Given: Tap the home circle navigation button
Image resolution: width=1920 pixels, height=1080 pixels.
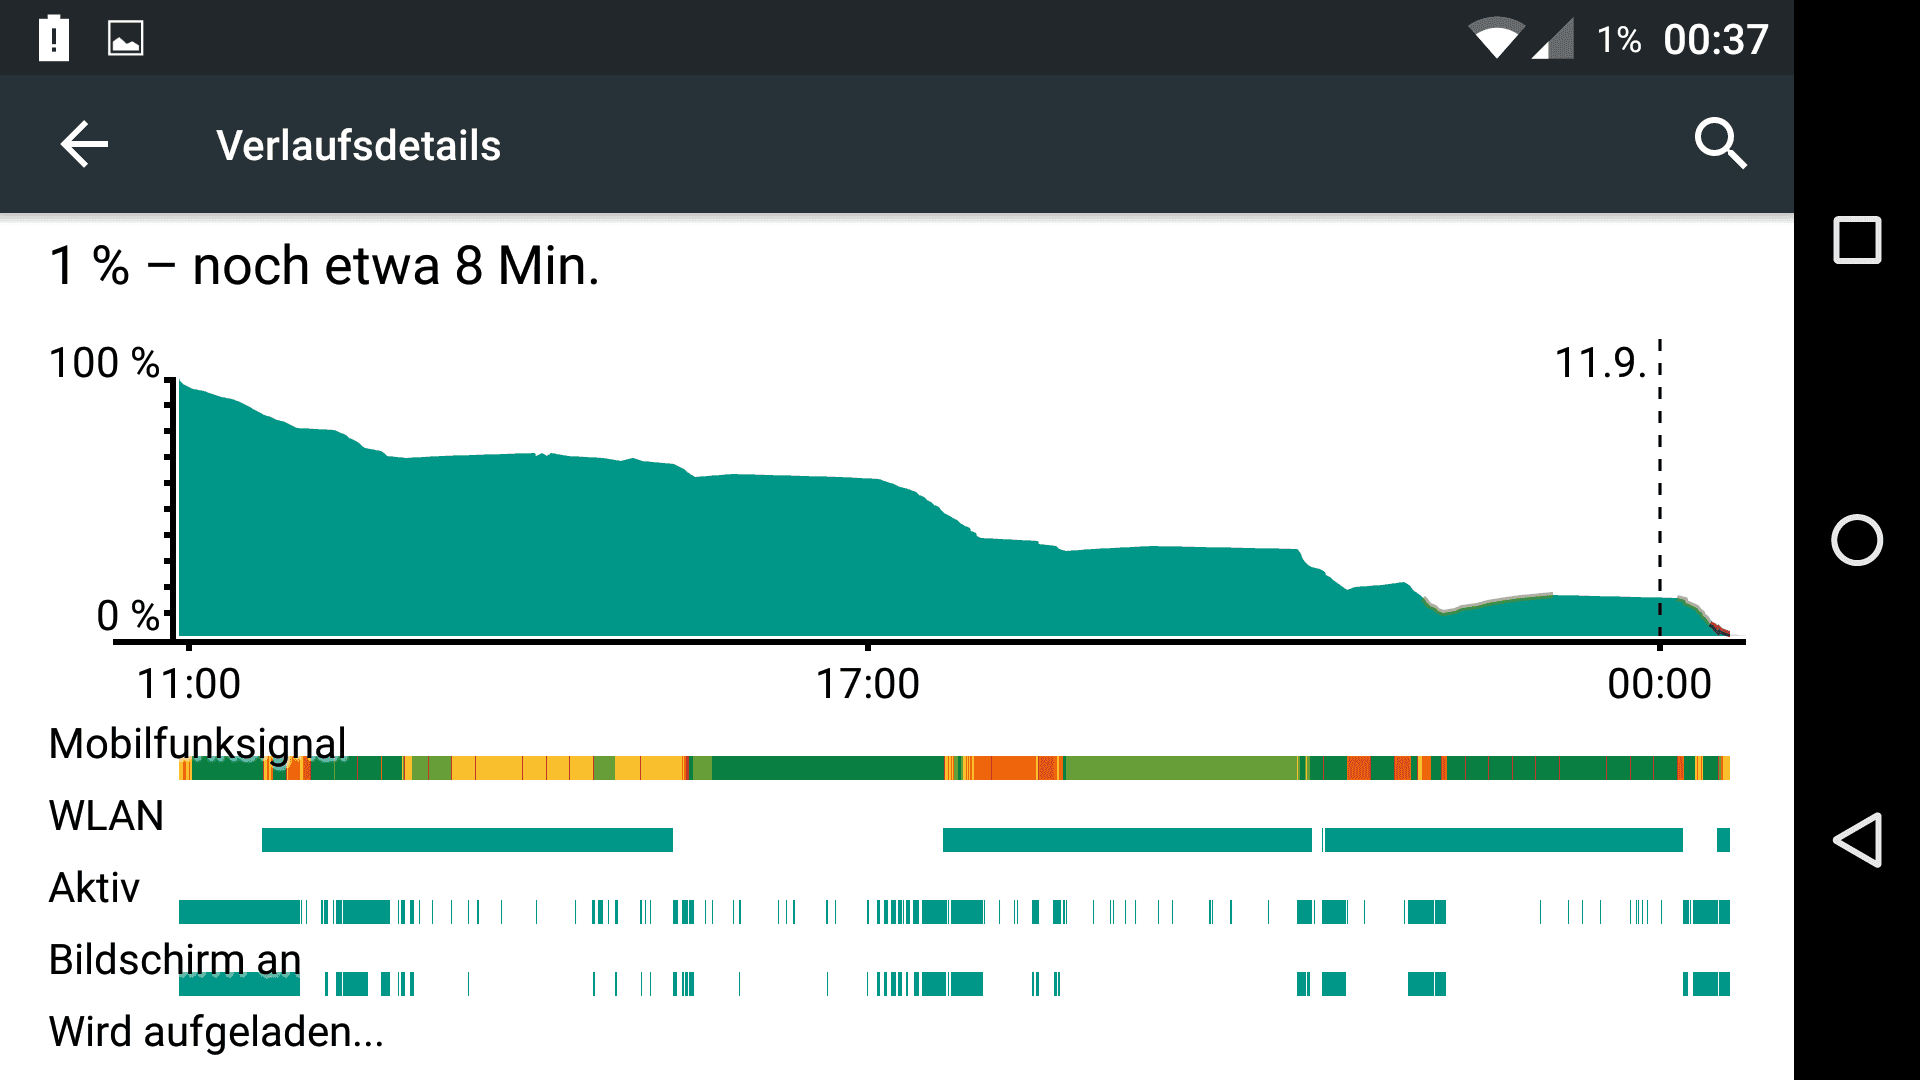Looking at the screenshot, I should [1857, 540].
